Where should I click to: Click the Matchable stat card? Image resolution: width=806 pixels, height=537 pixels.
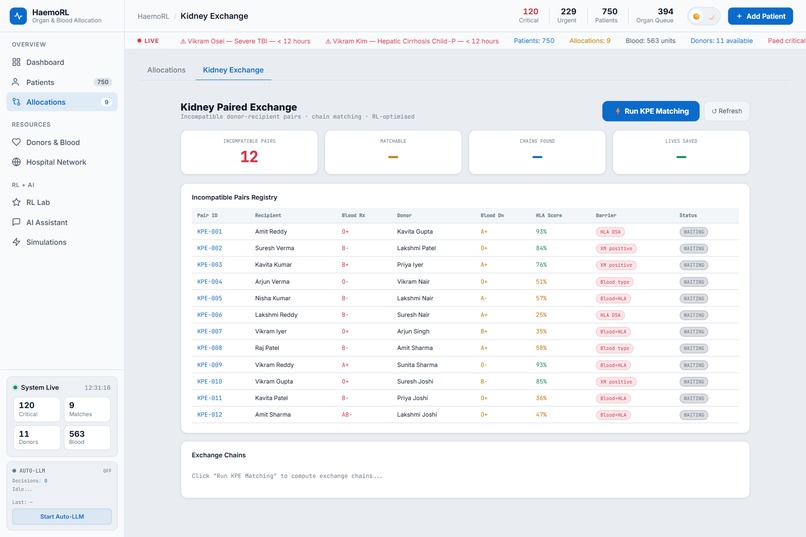(393, 152)
